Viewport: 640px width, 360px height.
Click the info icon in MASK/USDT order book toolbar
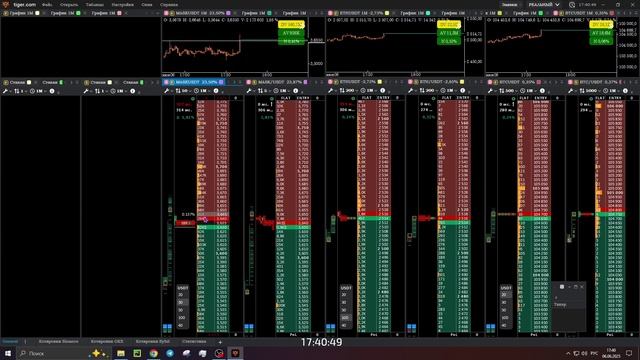(x=296, y=91)
